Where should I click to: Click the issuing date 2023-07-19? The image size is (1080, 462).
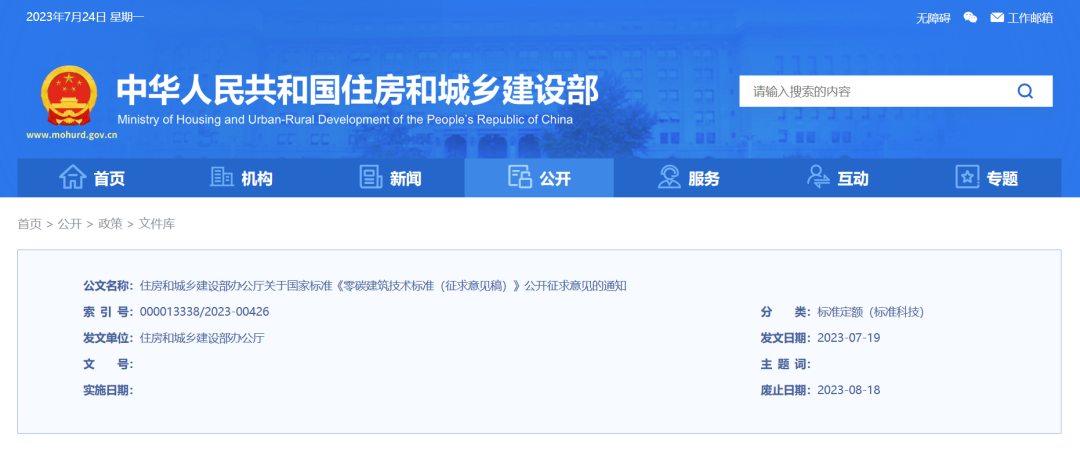[849, 337]
